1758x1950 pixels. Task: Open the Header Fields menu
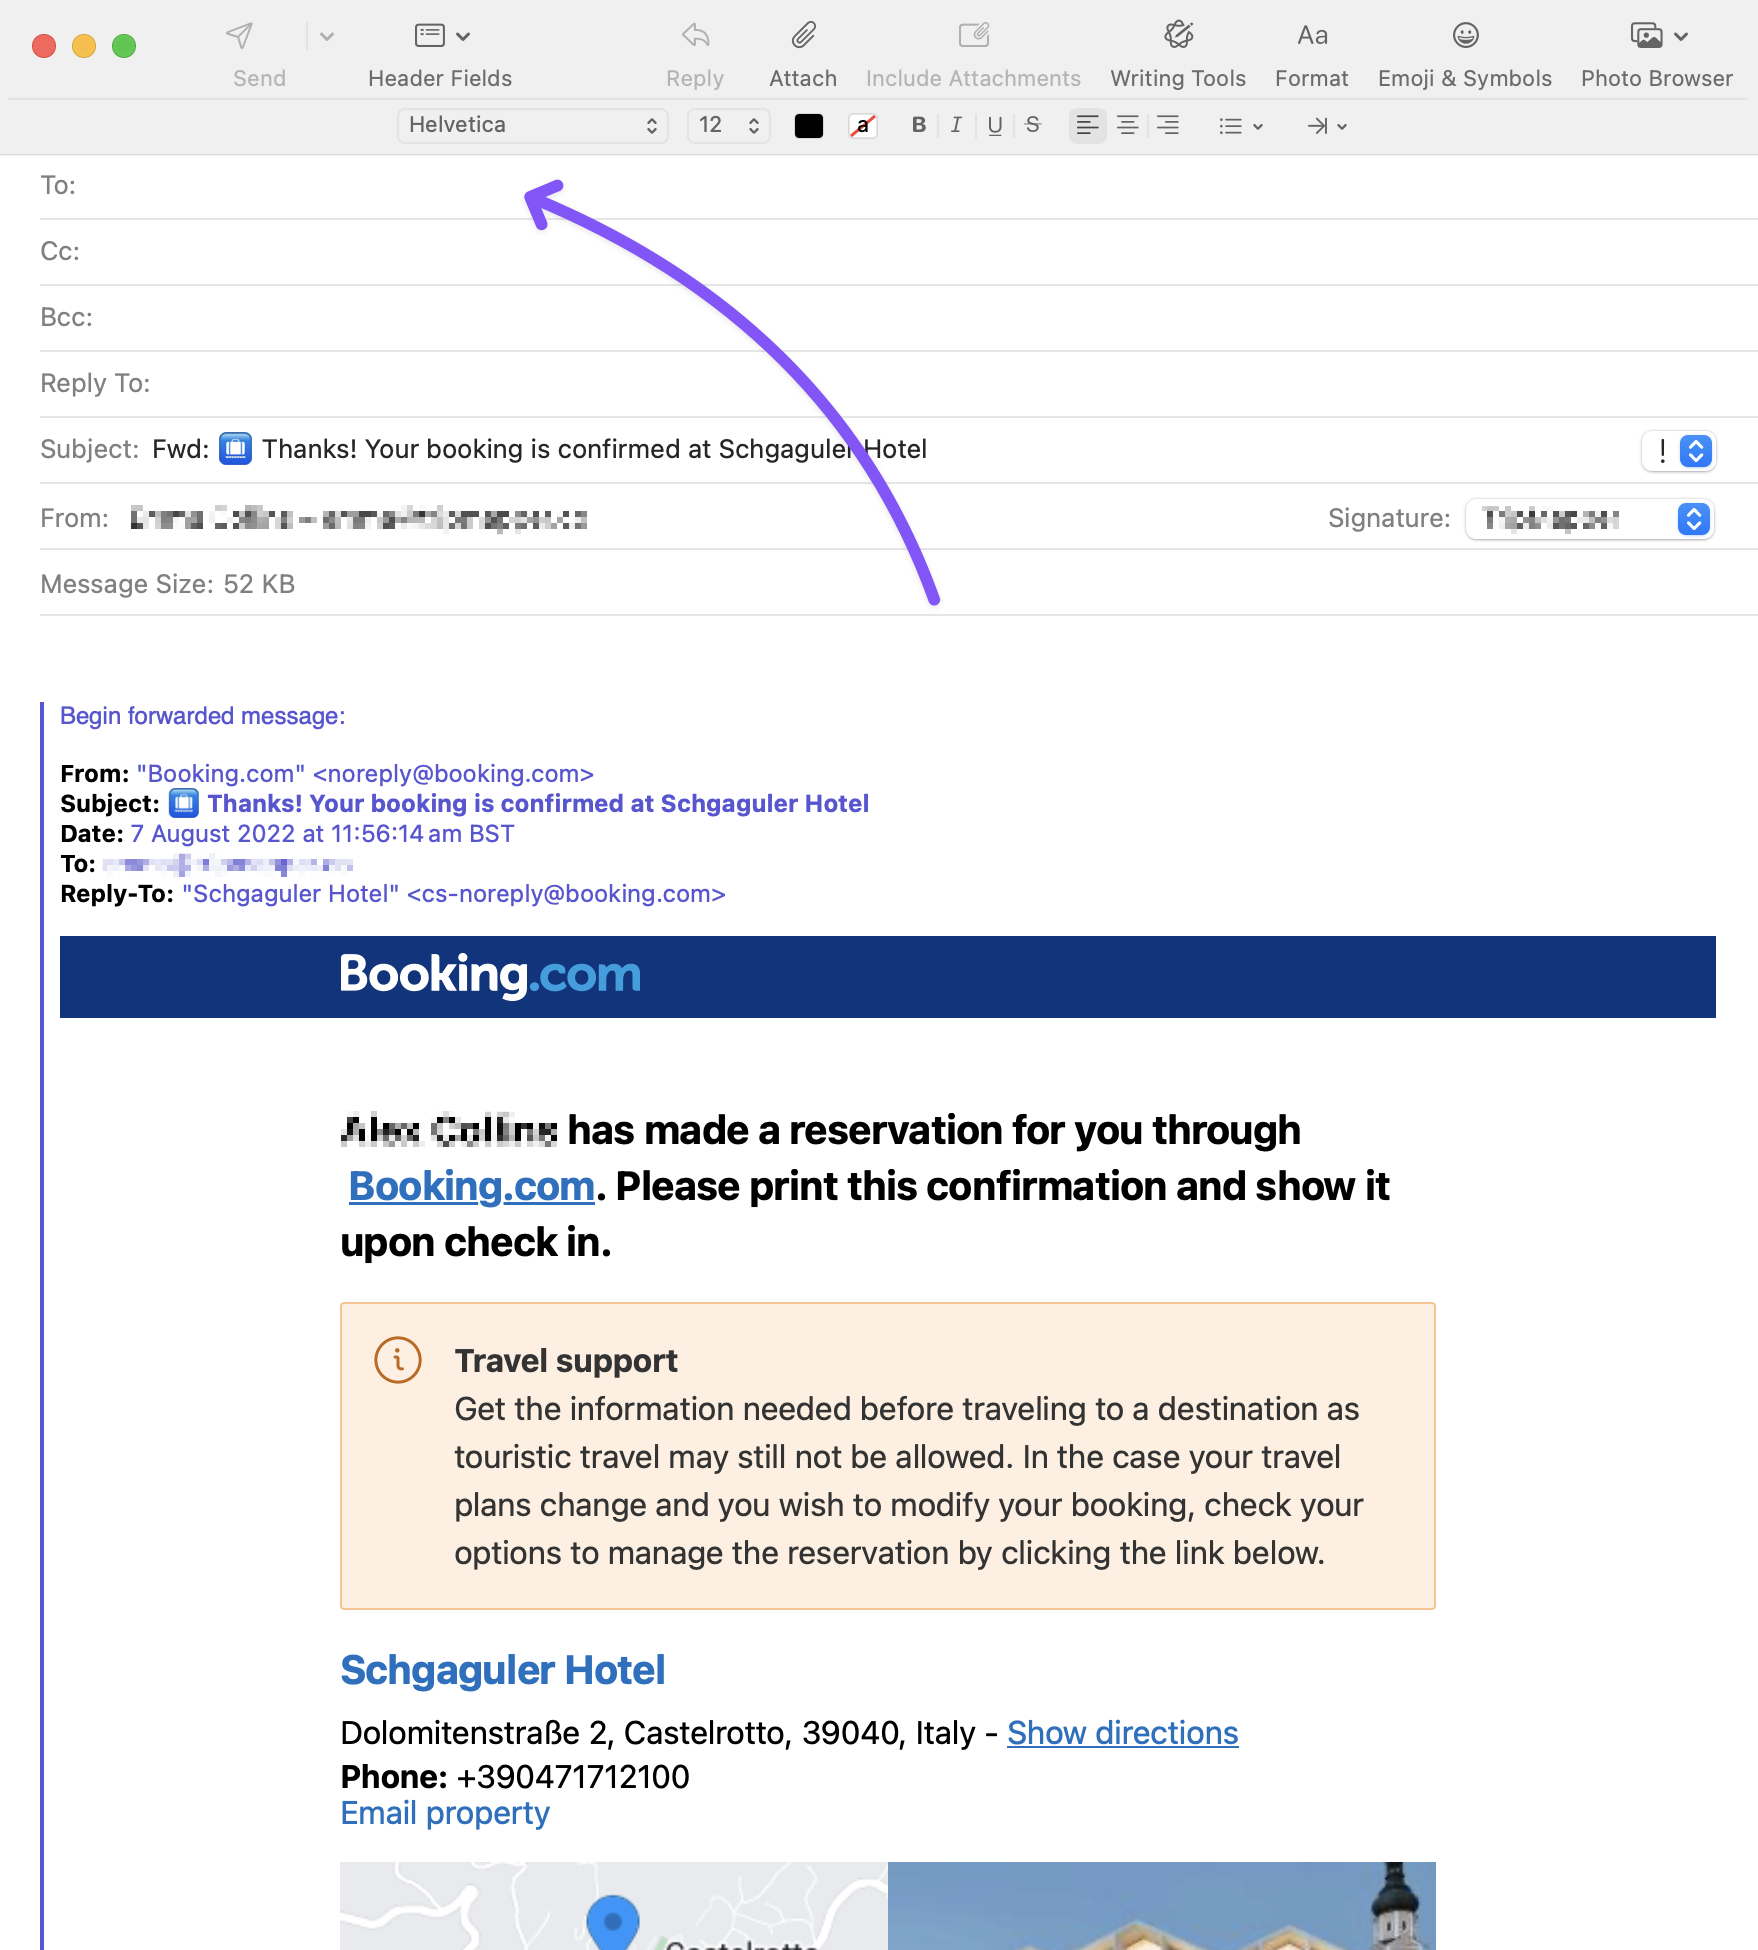[x=441, y=36]
